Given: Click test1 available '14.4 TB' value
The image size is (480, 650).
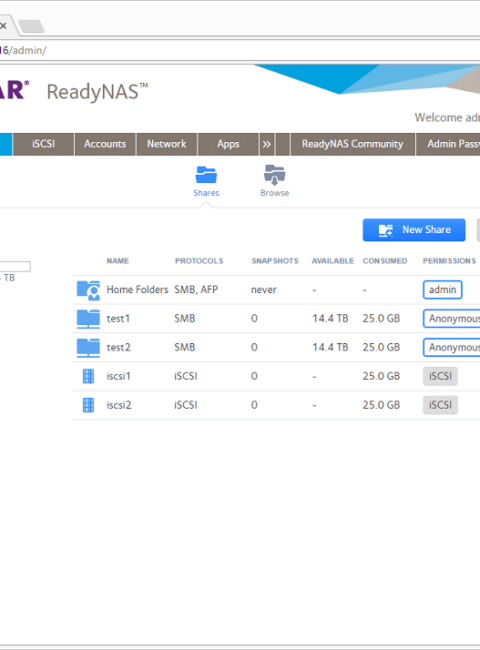Looking at the screenshot, I should pyautogui.click(x=330, y=318).
